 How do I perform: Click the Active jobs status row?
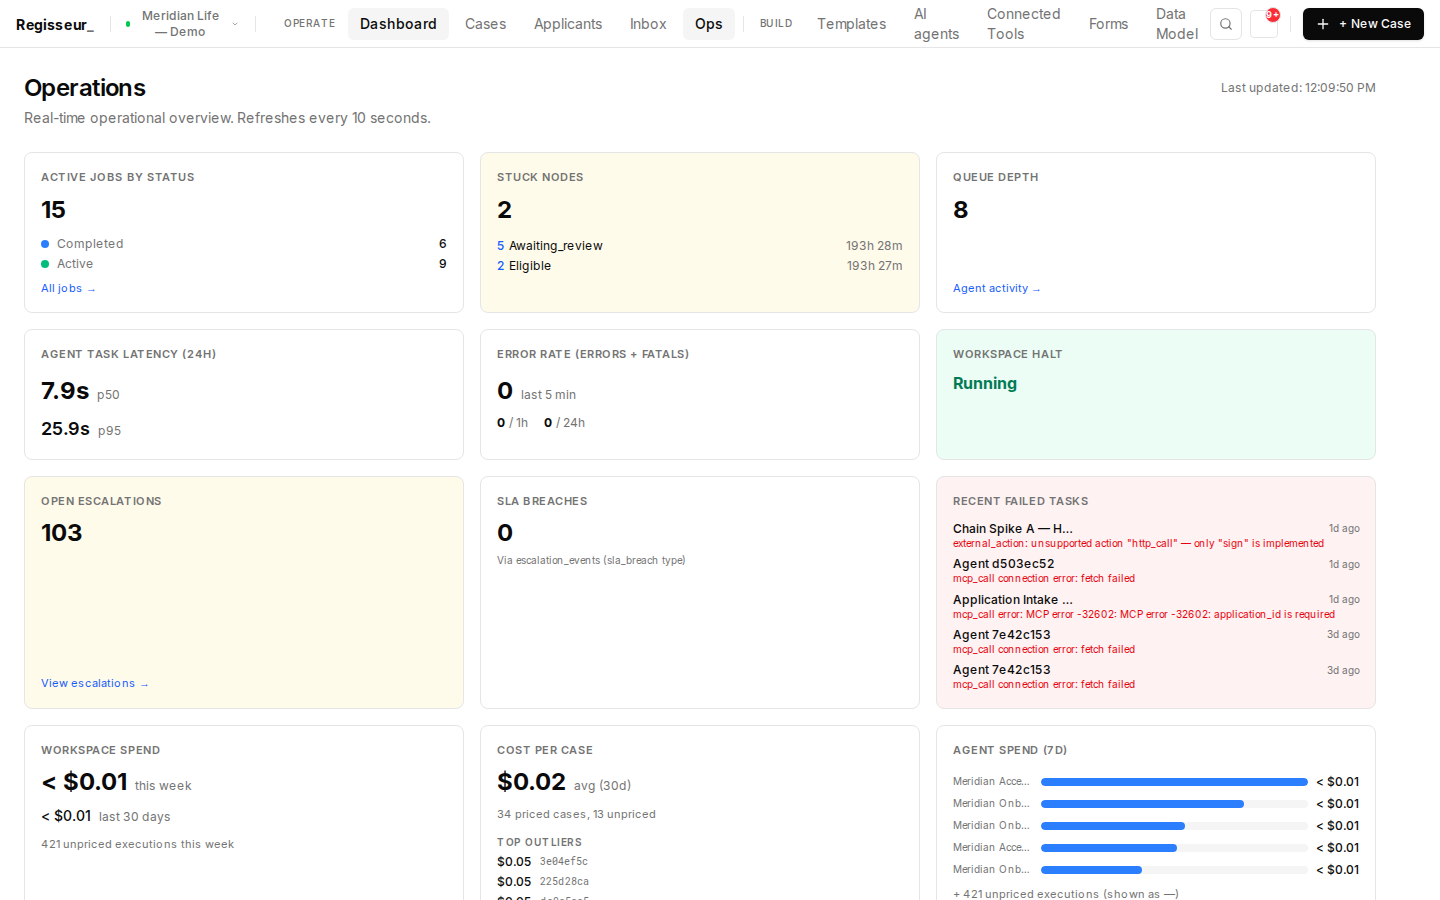[244, 264]
